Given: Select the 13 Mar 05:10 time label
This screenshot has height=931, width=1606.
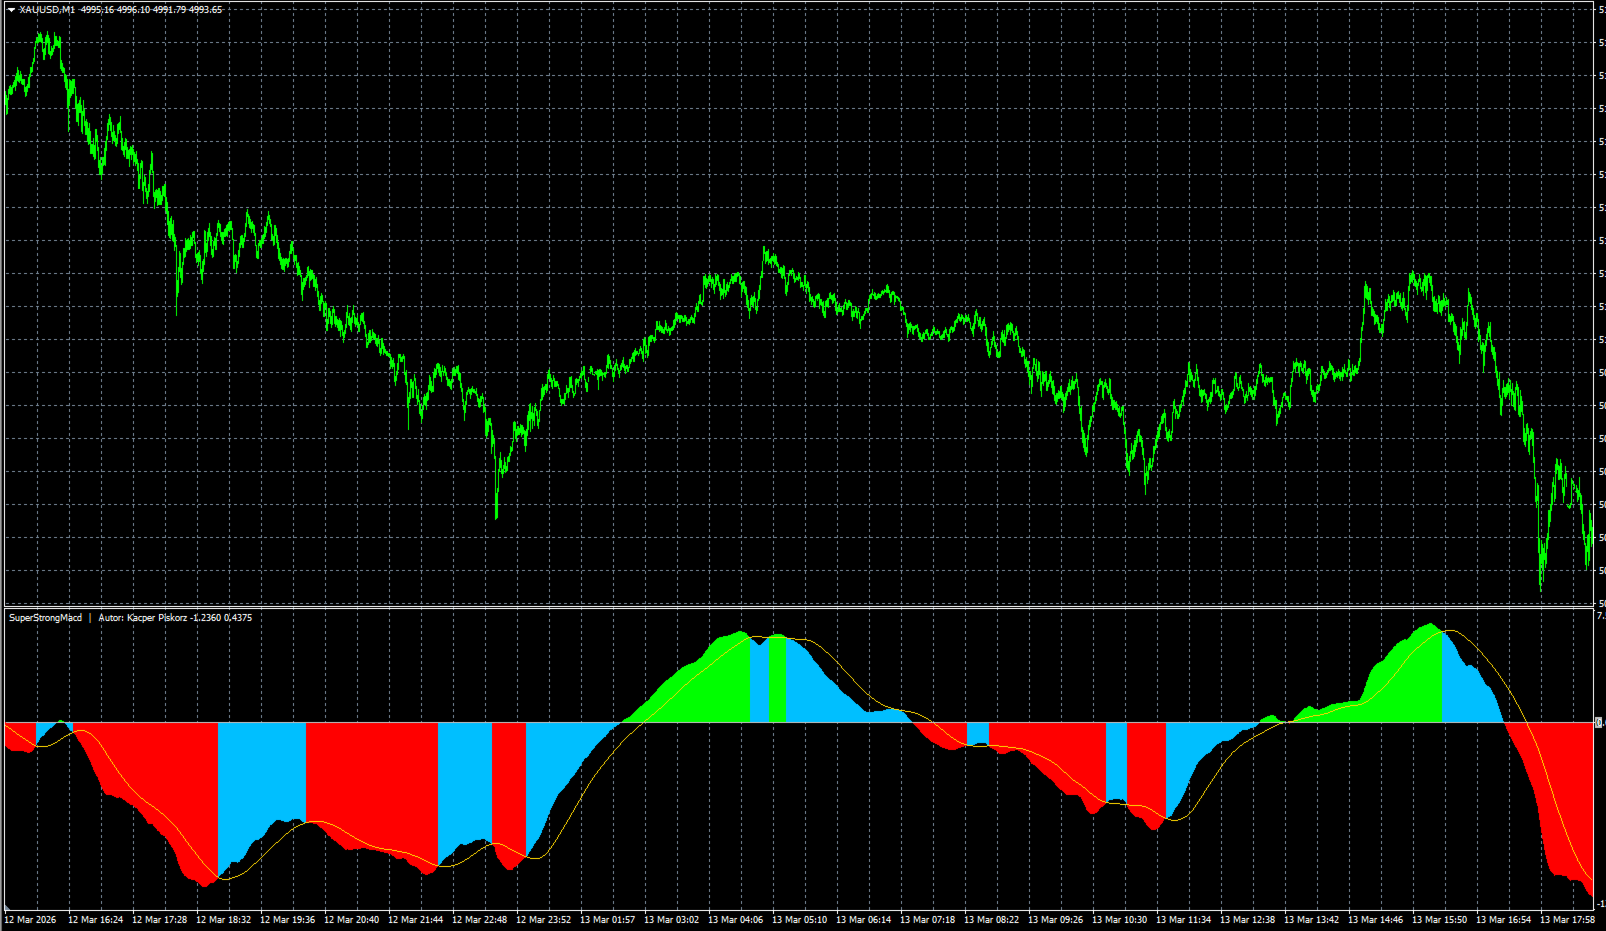Looking at the screenshot, I should point(799,920).
